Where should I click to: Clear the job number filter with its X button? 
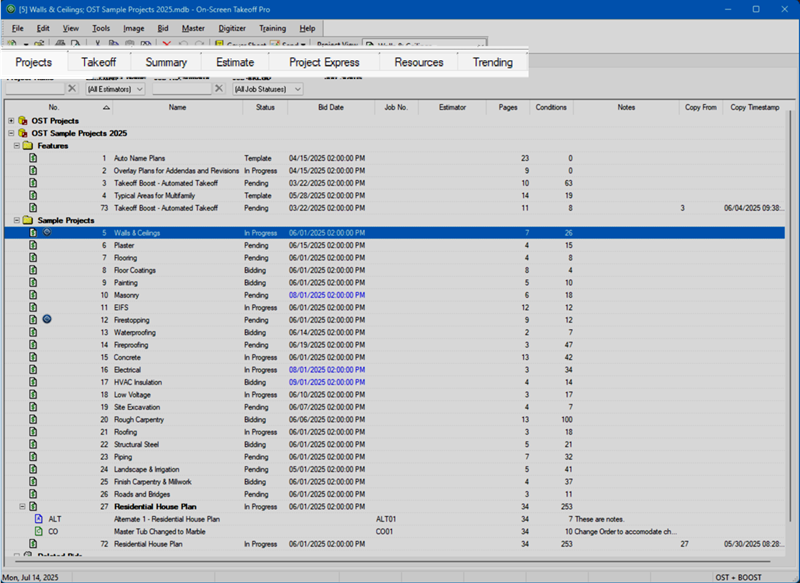tap(219, 88)
